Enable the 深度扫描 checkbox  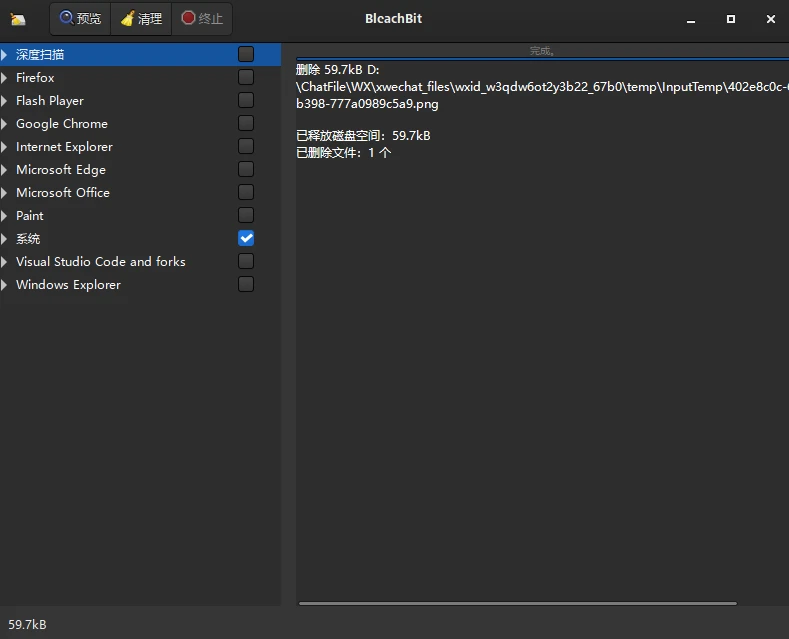pyautogui.click(x=246, y=54)
